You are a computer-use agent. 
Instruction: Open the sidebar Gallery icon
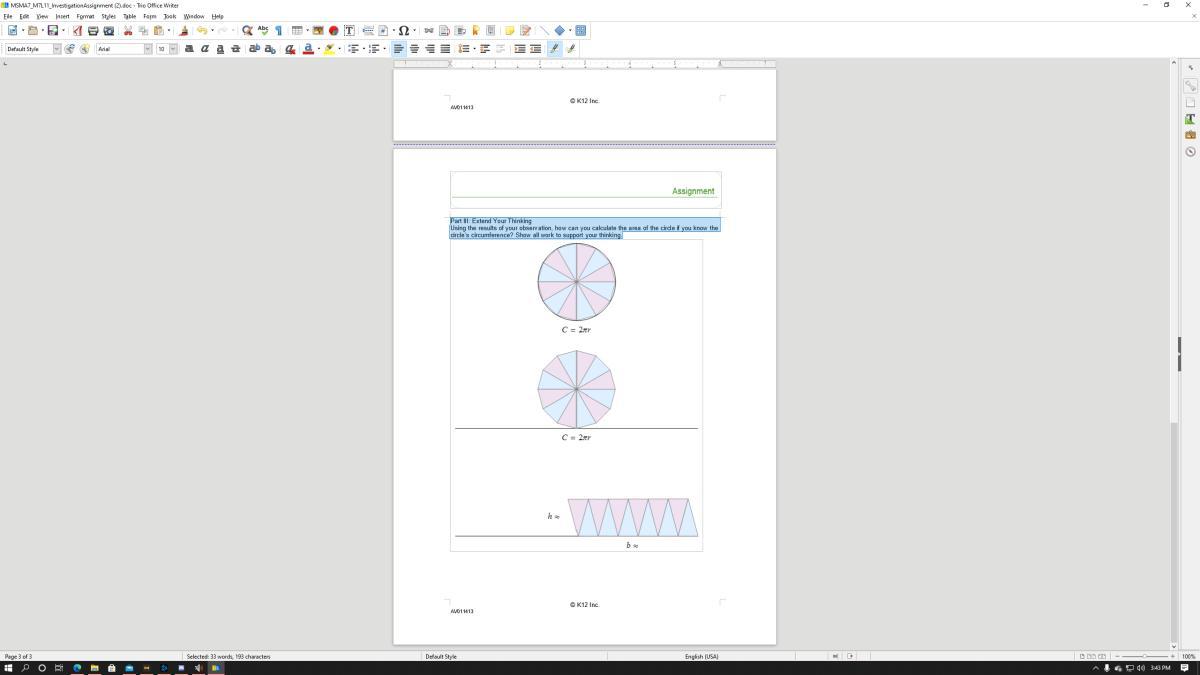[x=1190, y=135]
